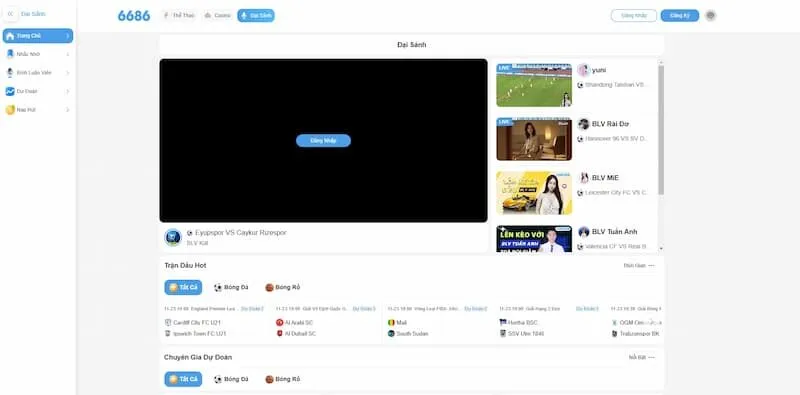Viewport: 800px width, 395px height.
Task: Expand the Trang Chủ sidebar chevron
Action: coord(67,36)
